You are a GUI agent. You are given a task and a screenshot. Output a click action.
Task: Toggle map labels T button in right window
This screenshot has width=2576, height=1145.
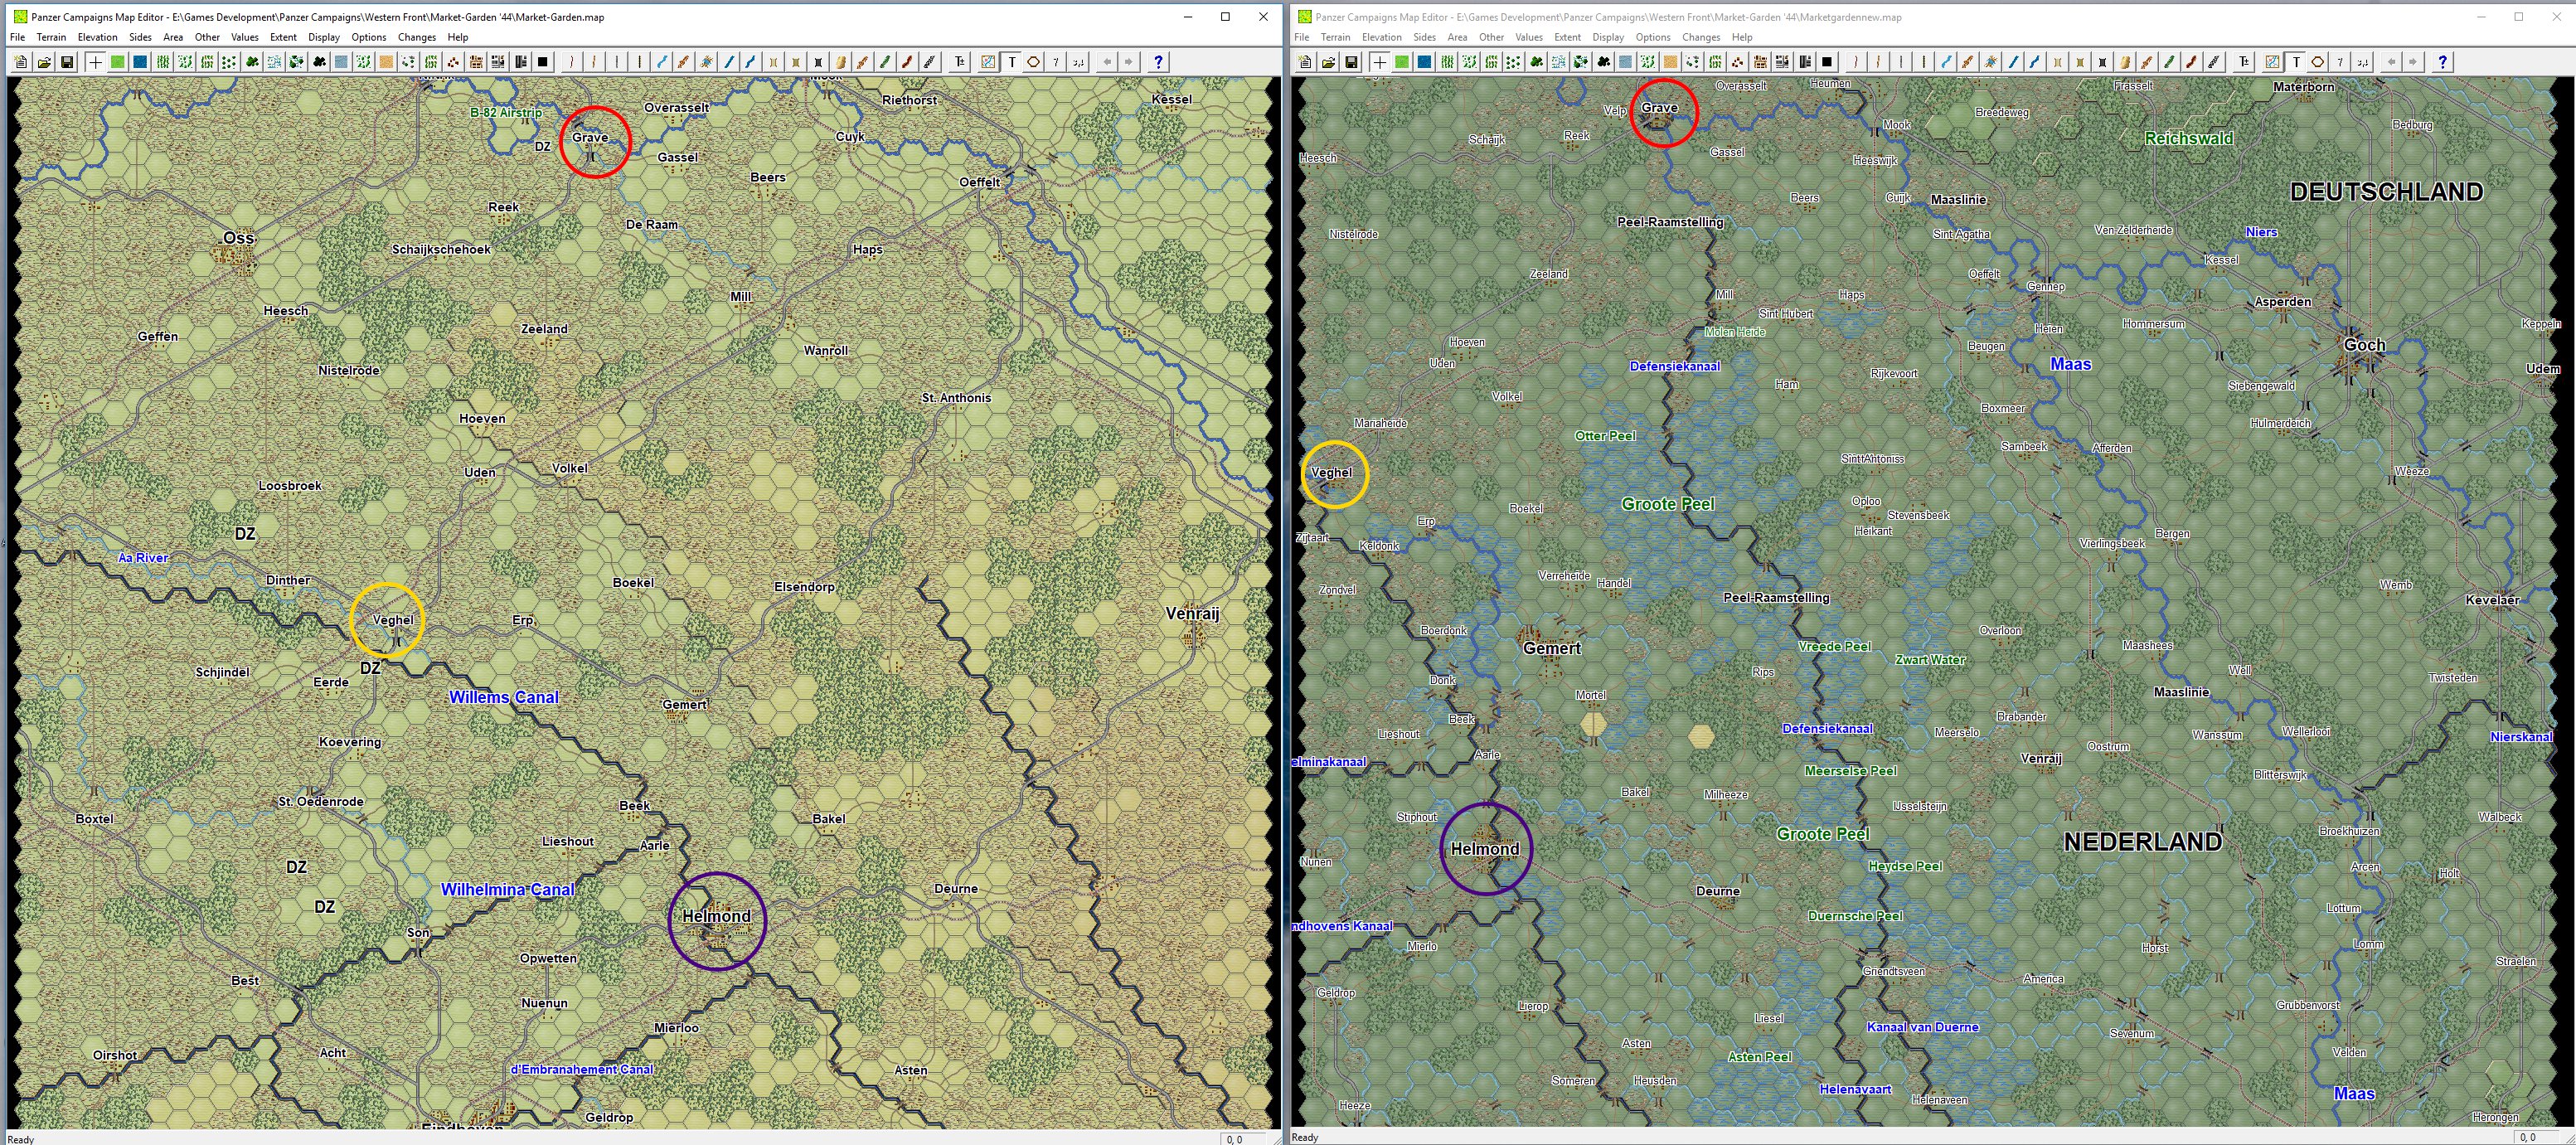click(2296, 62)
